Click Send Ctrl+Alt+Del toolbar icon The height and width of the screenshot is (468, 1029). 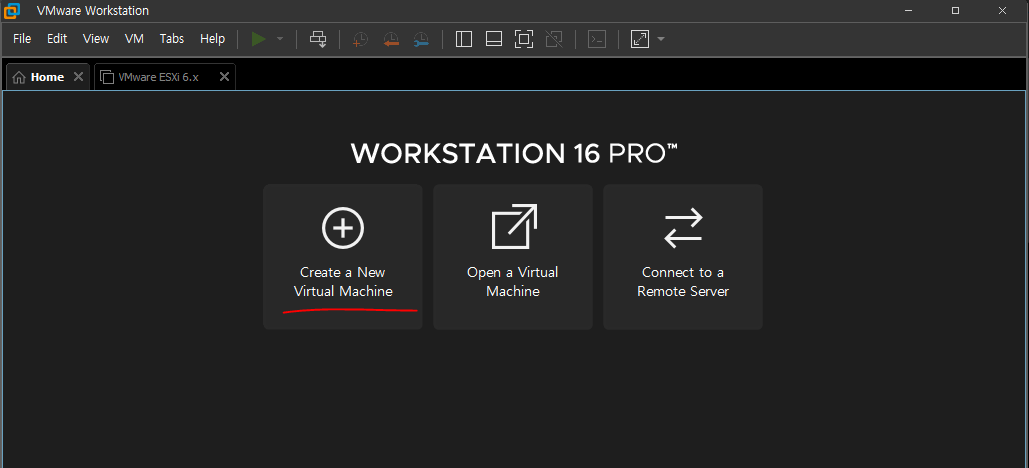click(318, 39)
